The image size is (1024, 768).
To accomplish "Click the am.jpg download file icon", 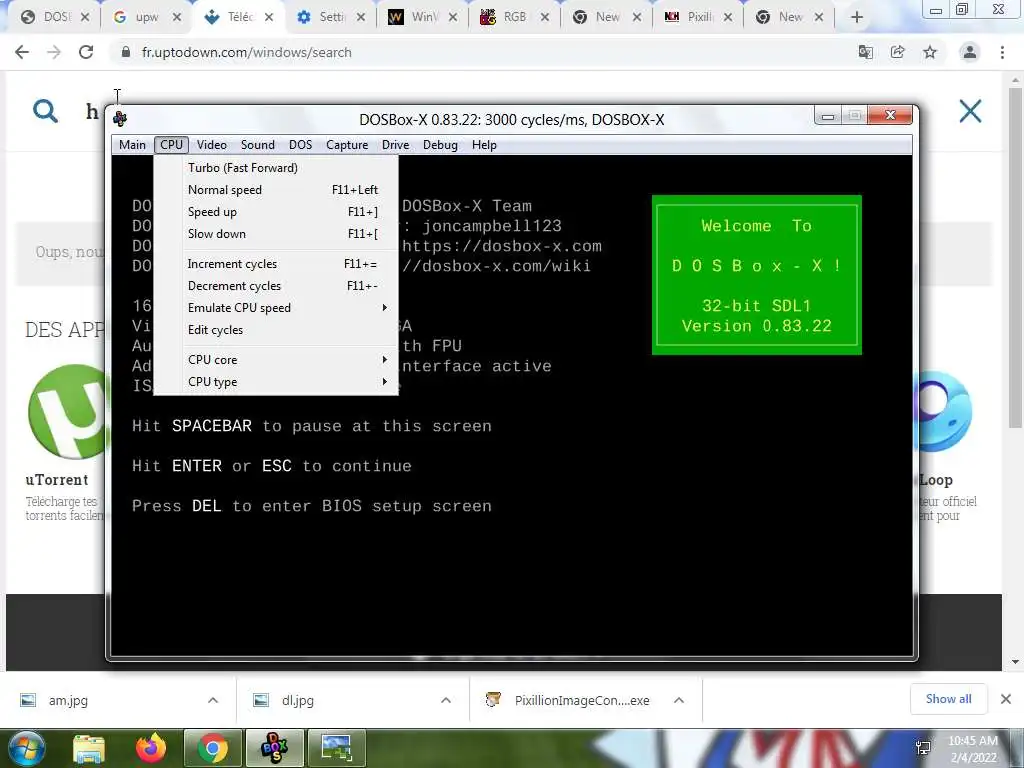I will [x=28, y=700].
